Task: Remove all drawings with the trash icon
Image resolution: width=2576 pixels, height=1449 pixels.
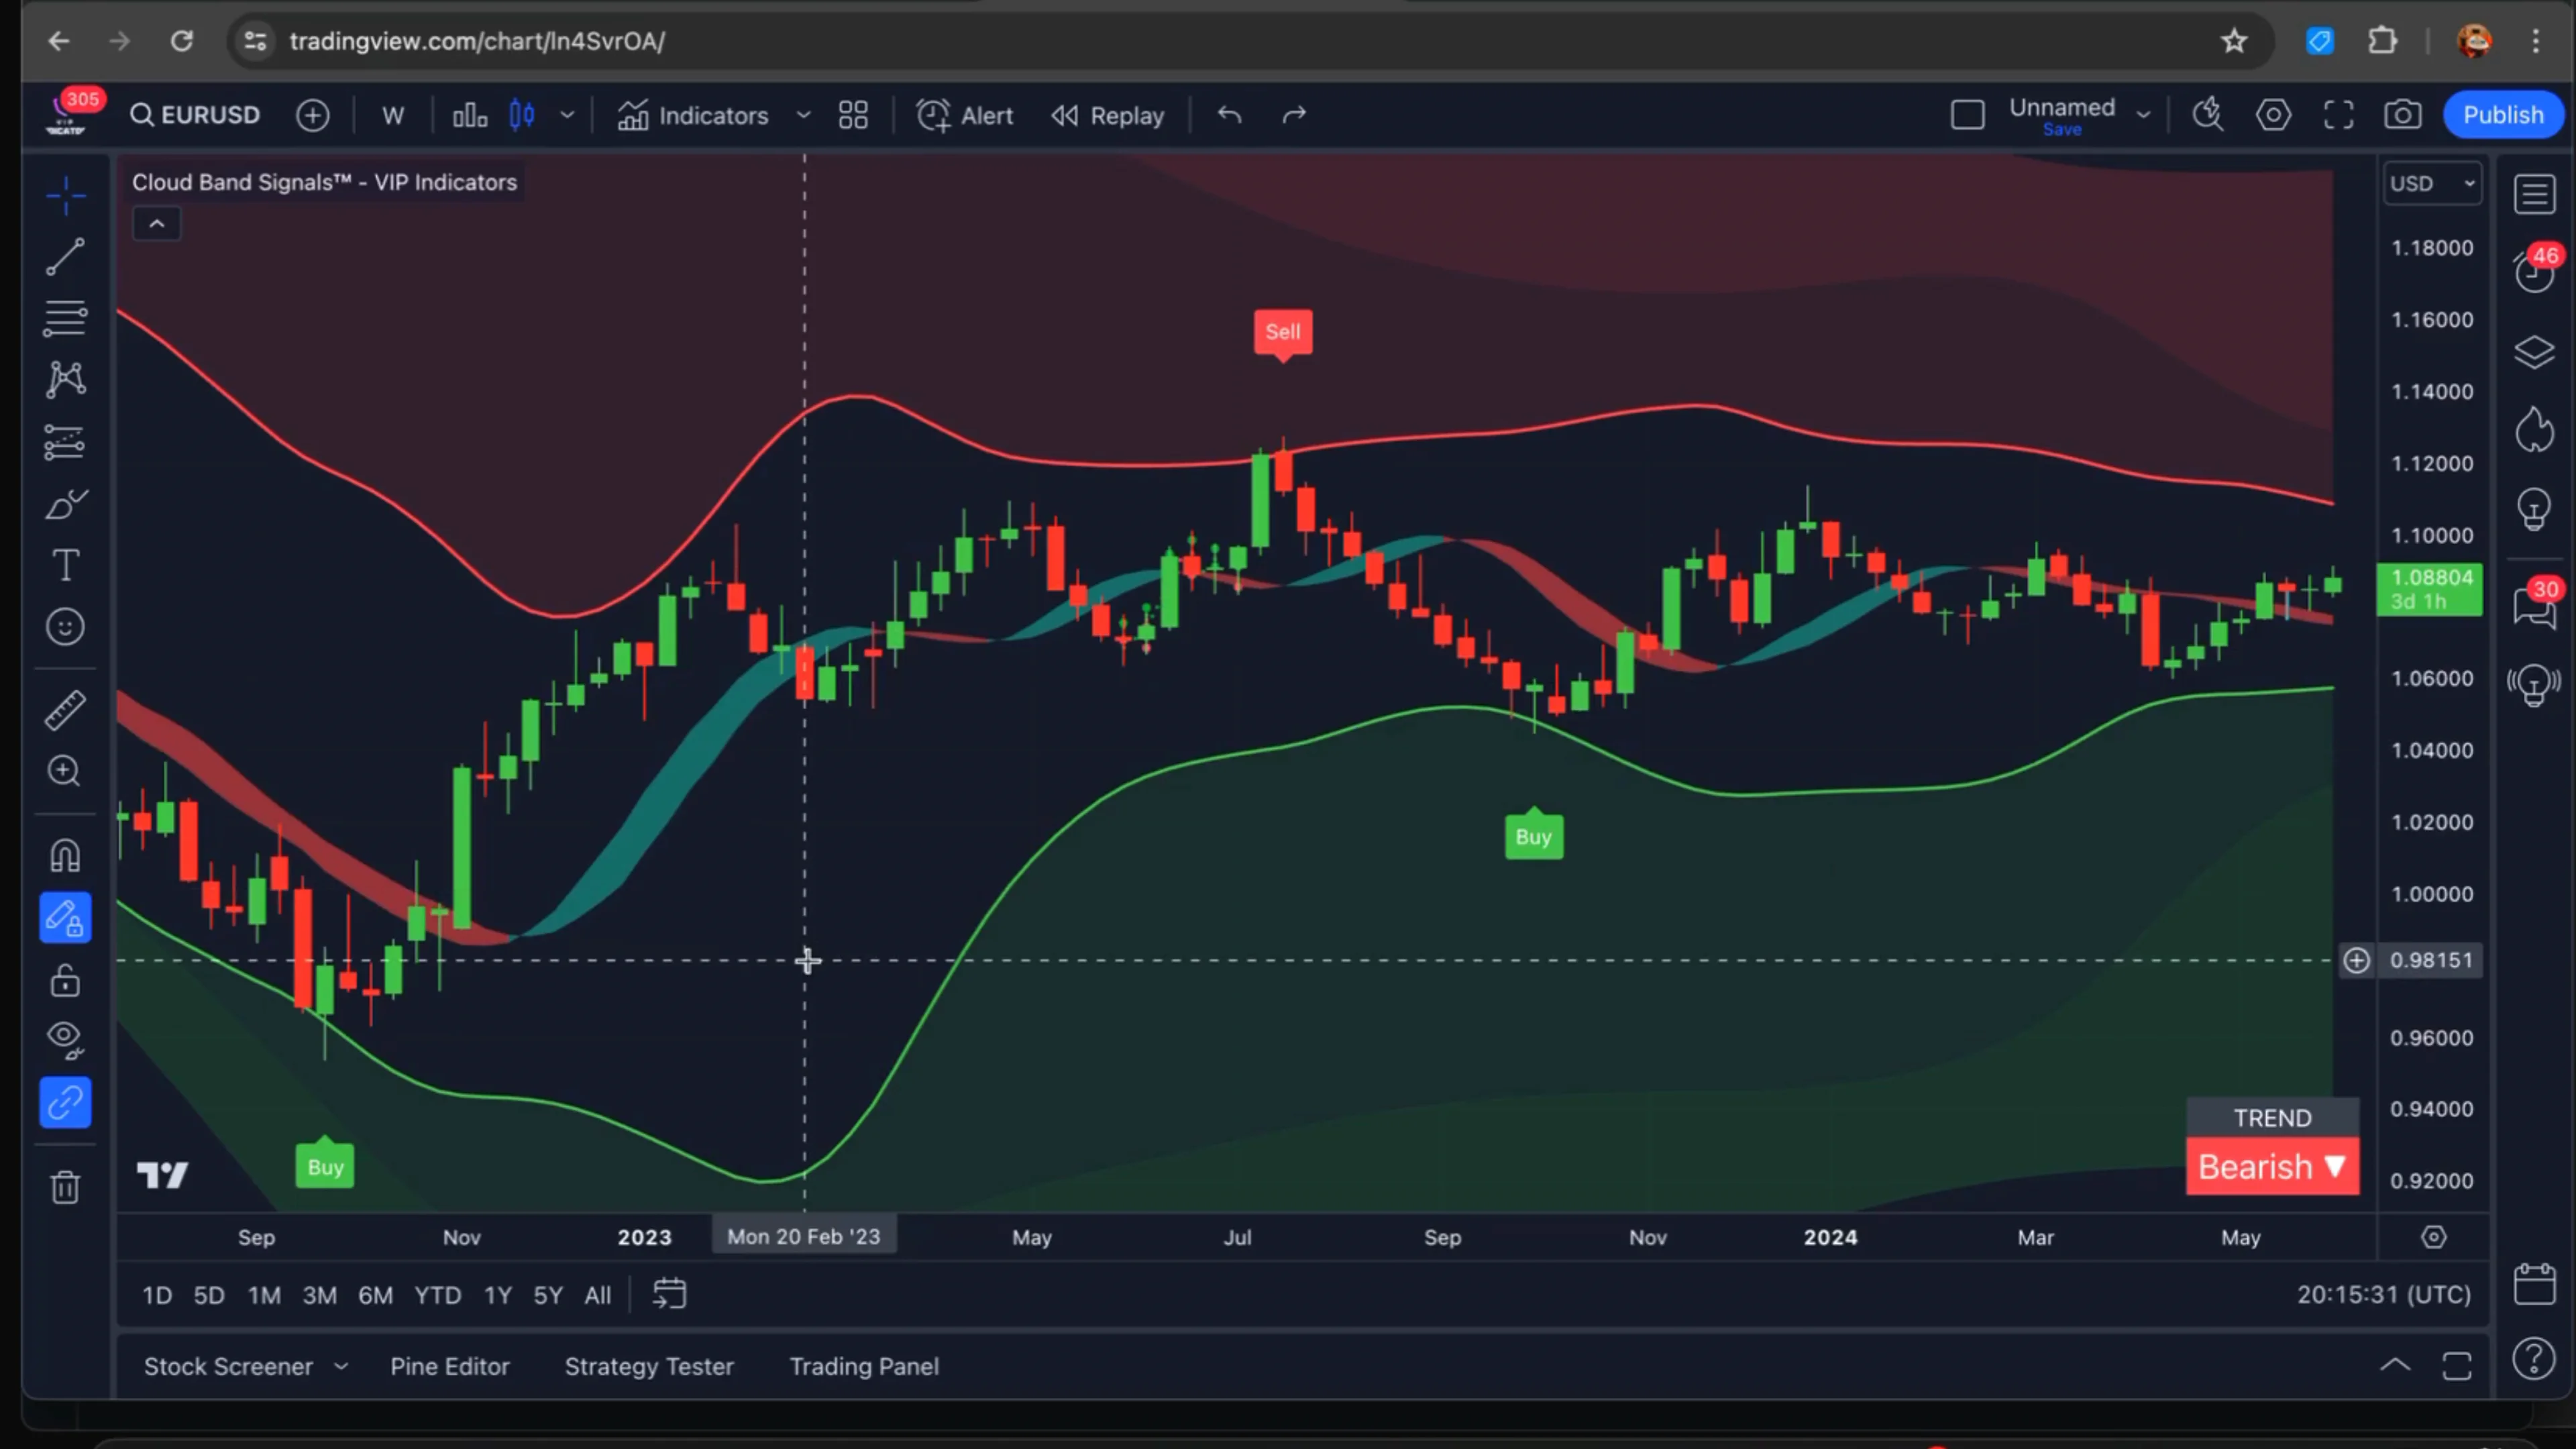Action: 64,1186
